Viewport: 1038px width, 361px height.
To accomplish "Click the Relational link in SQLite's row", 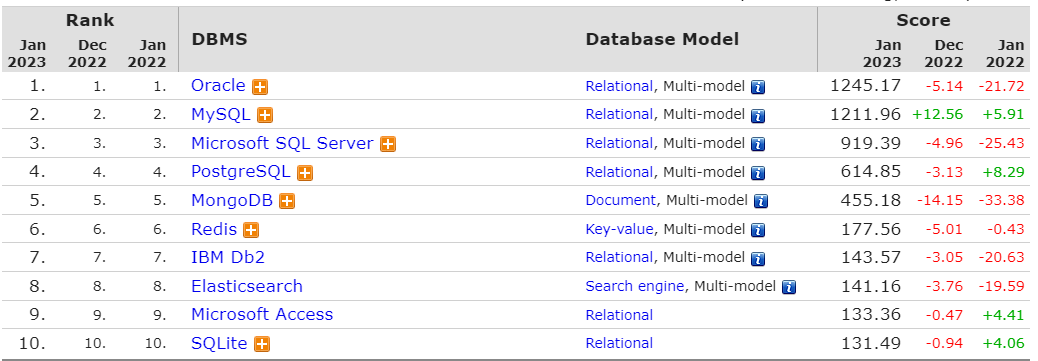I will pyautogui.click(x=619, y=343).
